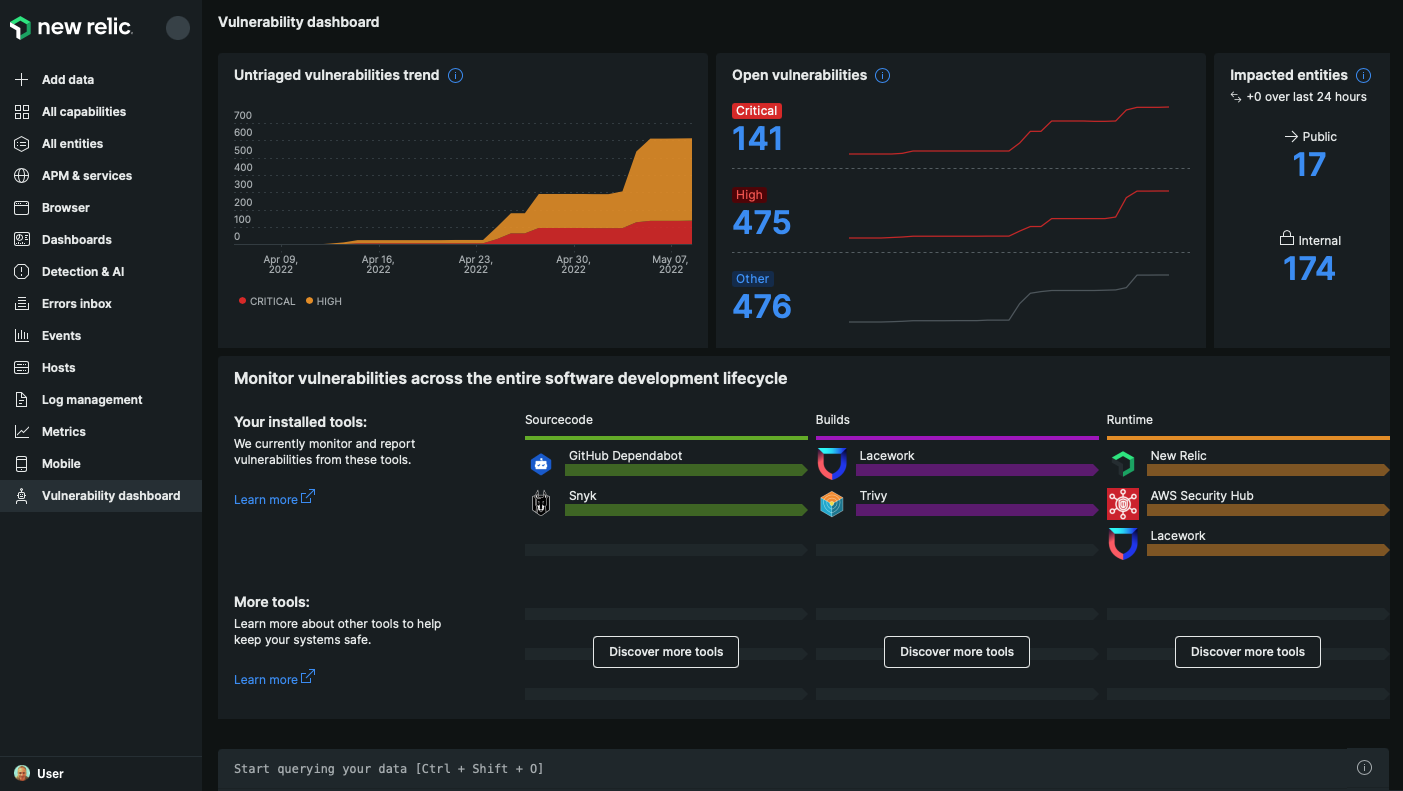1403x791 pixels.
Task: Toggle the CRITICAL legend in the trend chart
Action: (266, 300)
